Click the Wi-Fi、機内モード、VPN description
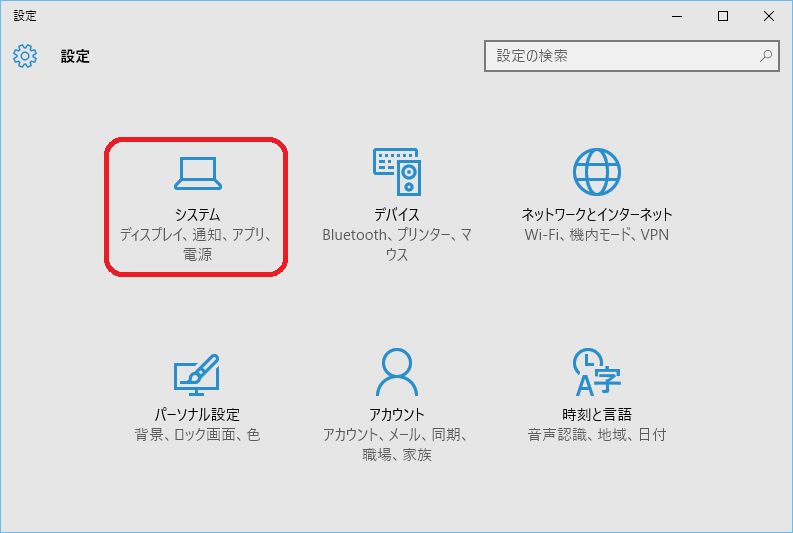793x533 pixels. point(597,235)
